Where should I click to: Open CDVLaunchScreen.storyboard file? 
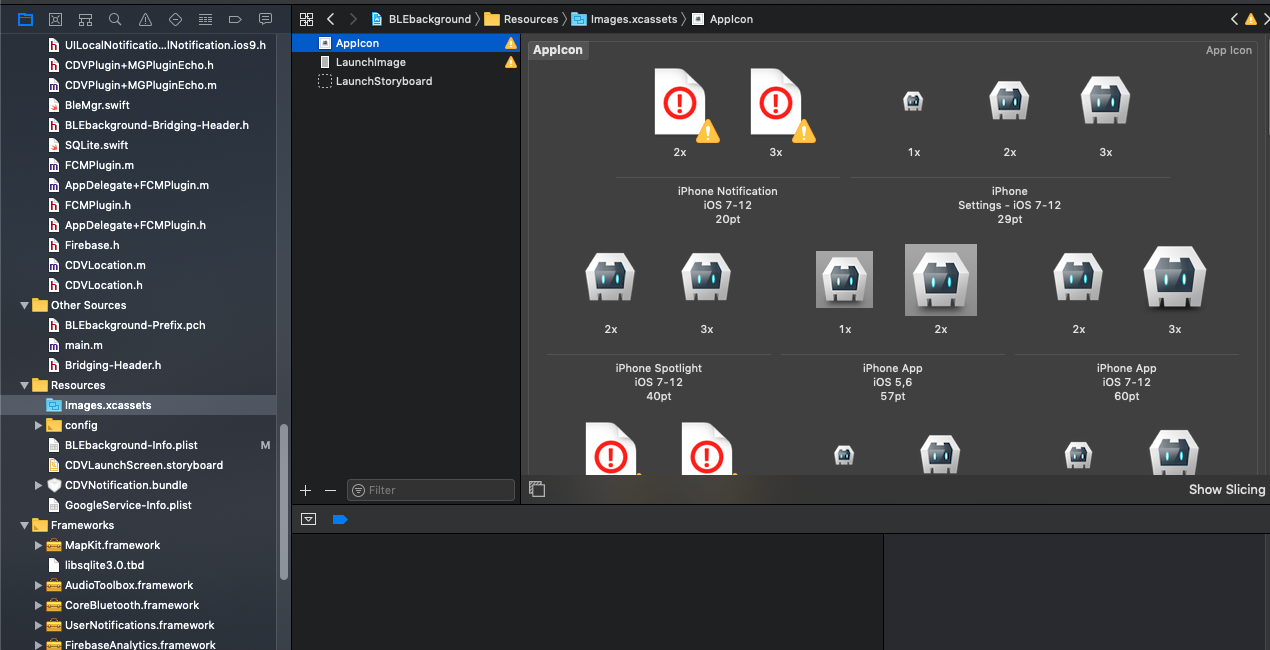(x=144, y=465)
